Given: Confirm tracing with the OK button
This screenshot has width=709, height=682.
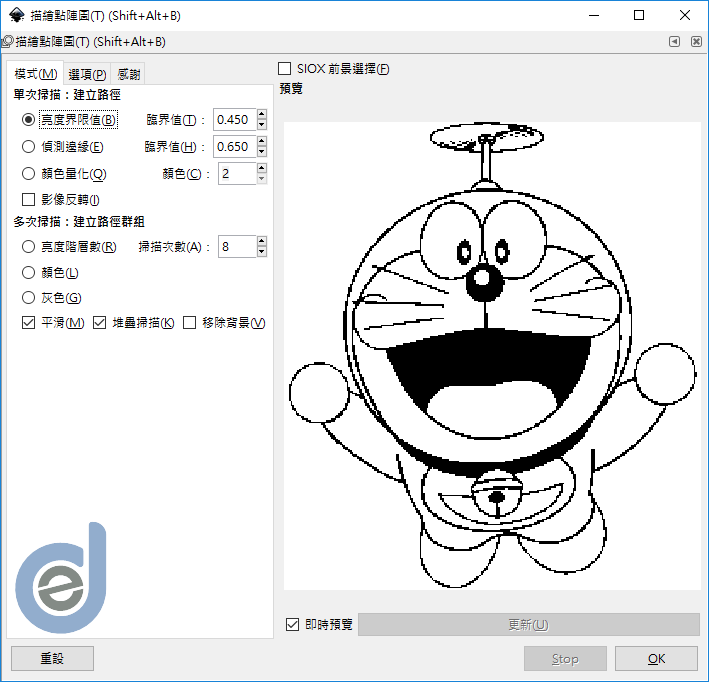Looking at the screenshot, I should [x=656, y=658].
